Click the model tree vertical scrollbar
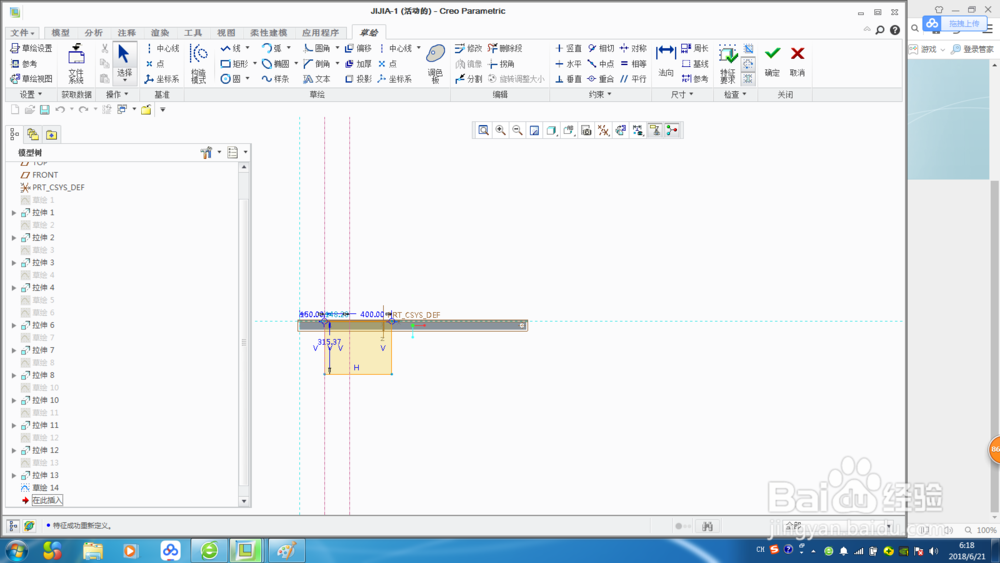 [x=244, y=334]
